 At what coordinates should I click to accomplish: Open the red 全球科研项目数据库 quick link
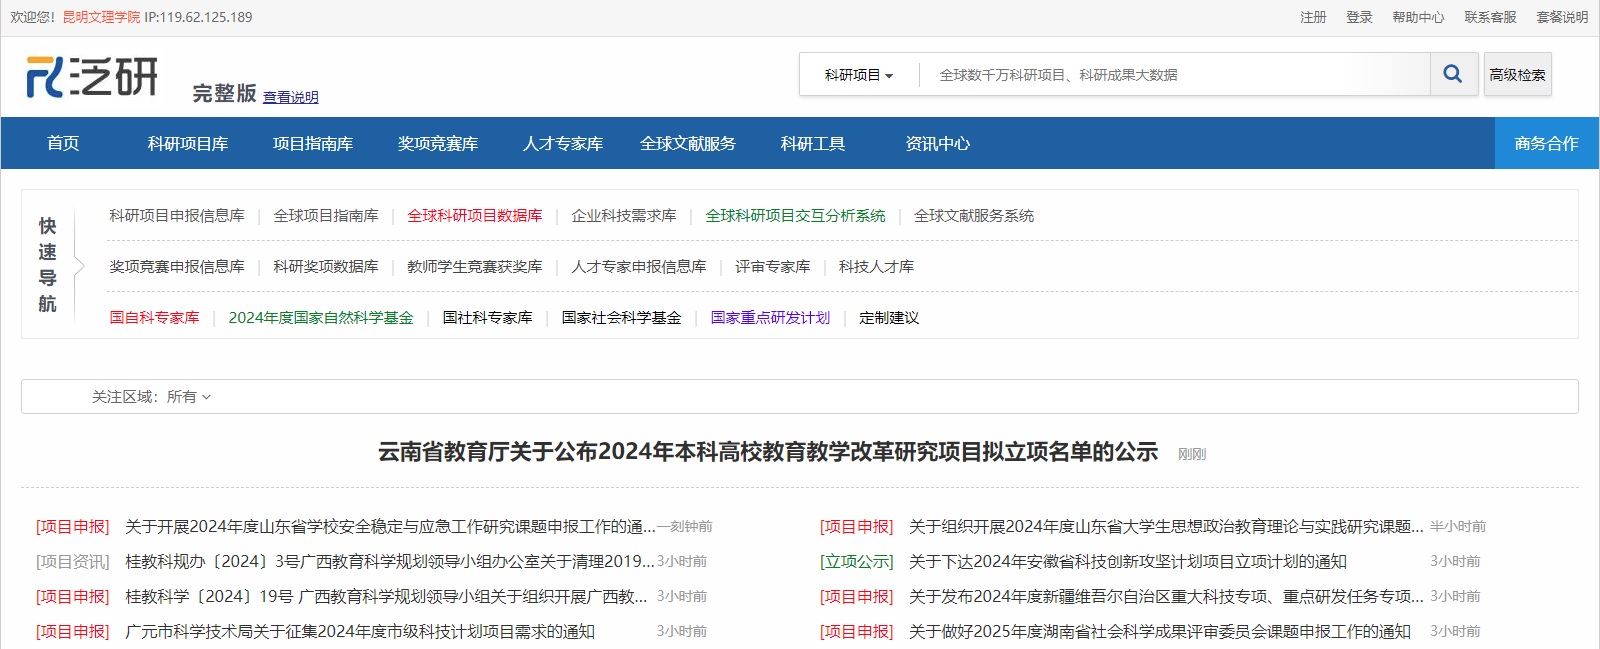pyautogui.click(x=475, y=215)
